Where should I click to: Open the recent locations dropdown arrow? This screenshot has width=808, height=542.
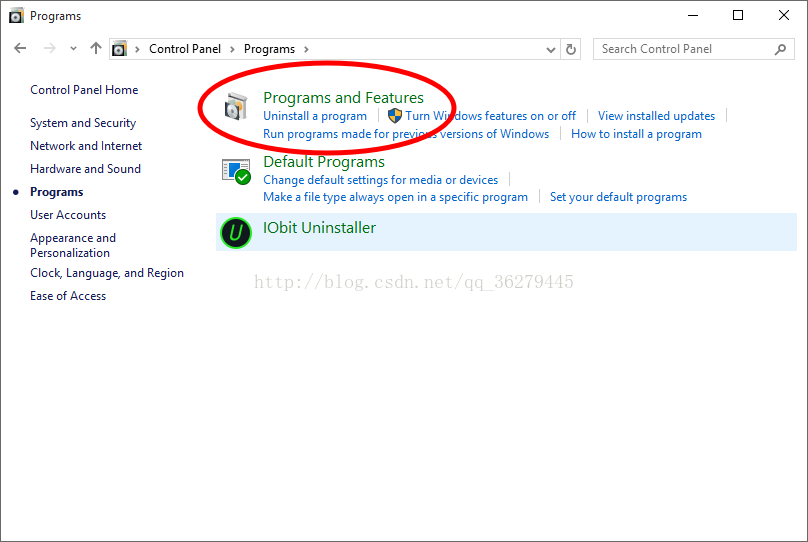pos(73,48)
